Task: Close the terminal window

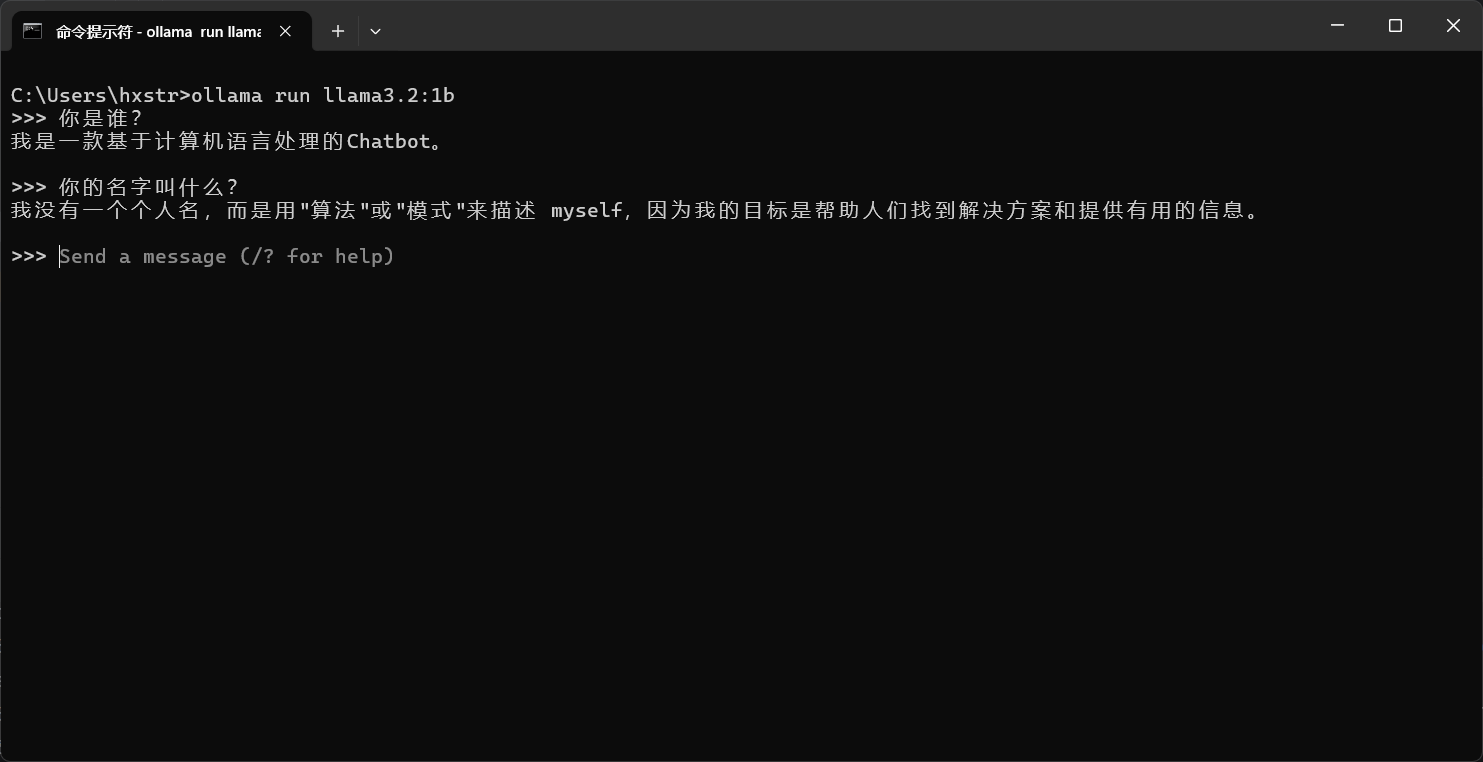Action: click(x=1453, y=25)
